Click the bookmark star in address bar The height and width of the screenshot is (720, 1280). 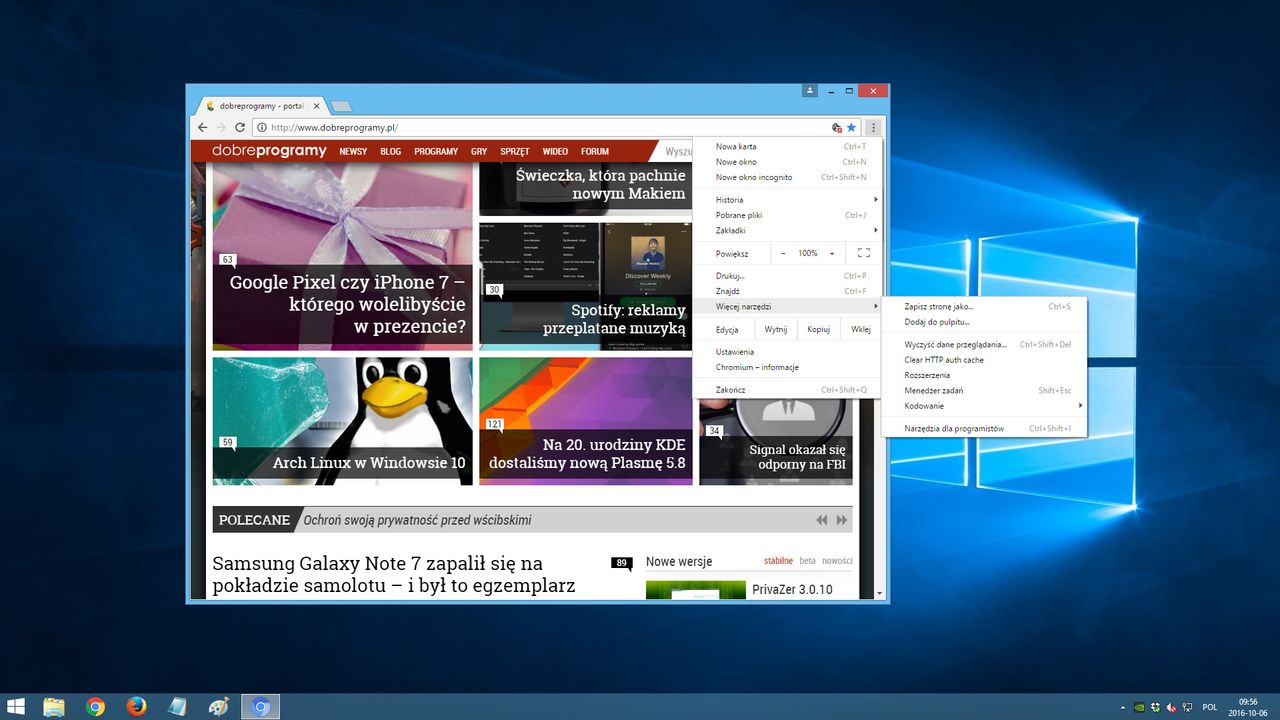(851, 127)
